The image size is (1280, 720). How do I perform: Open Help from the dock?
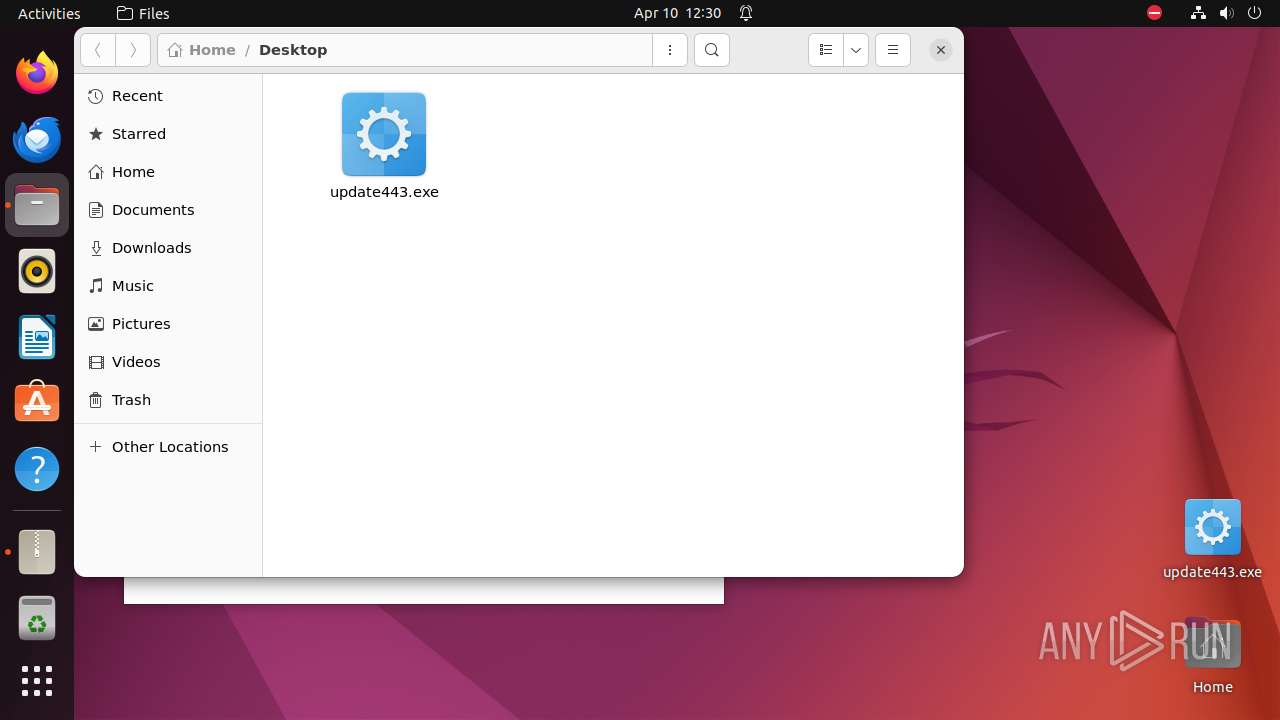[37, 469]
